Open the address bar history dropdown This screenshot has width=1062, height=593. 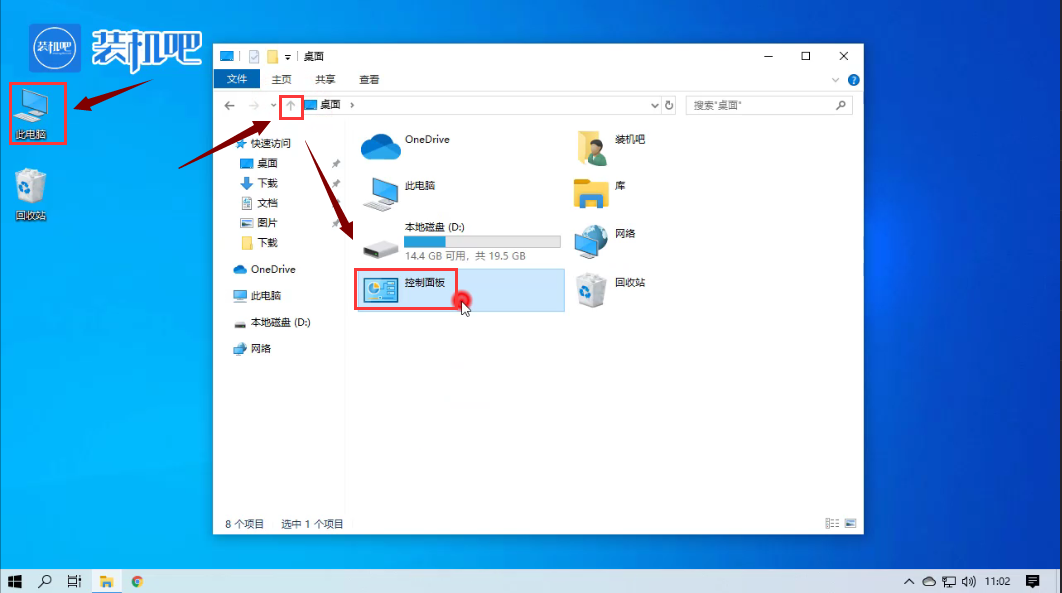[655, 105]
